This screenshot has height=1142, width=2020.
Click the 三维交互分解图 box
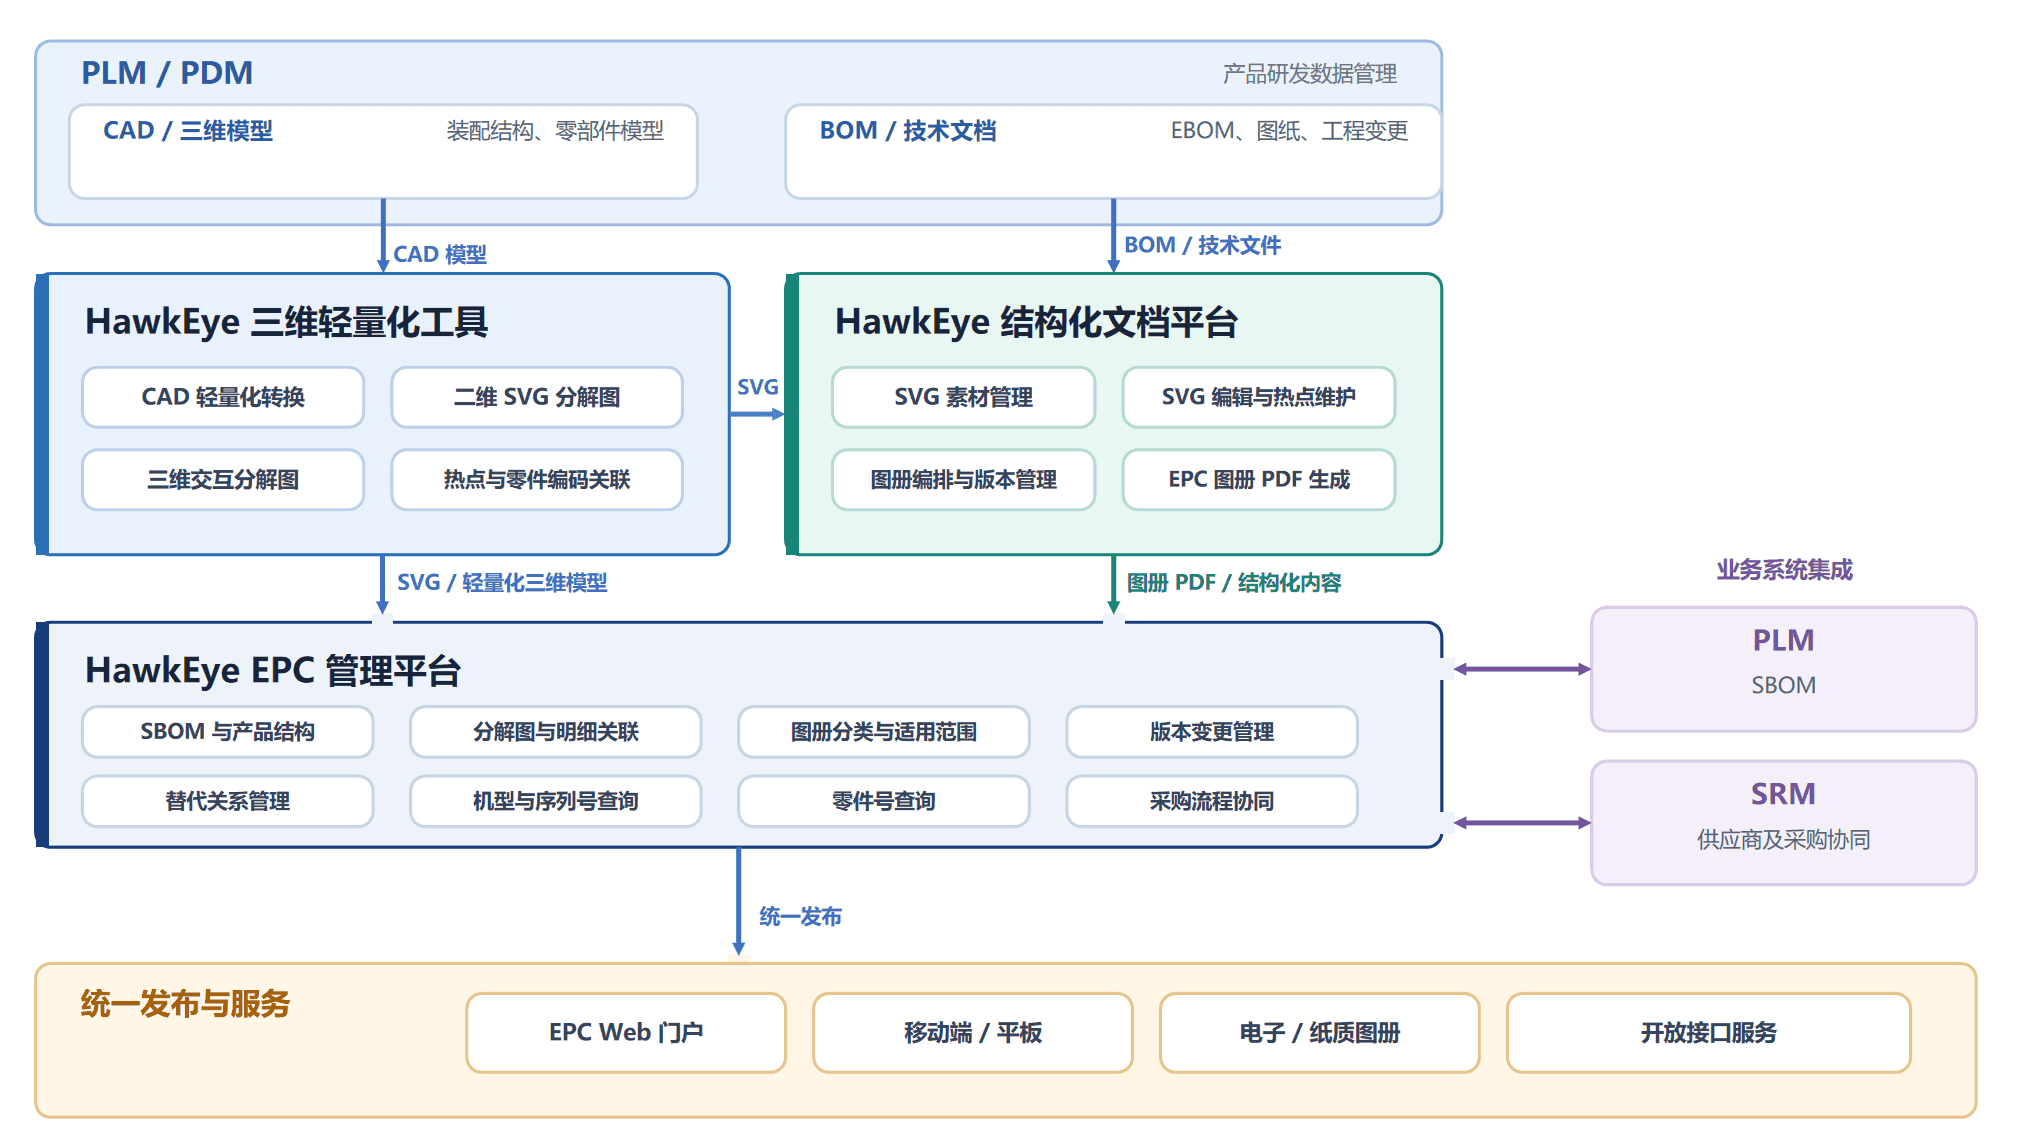pos(223,480)
